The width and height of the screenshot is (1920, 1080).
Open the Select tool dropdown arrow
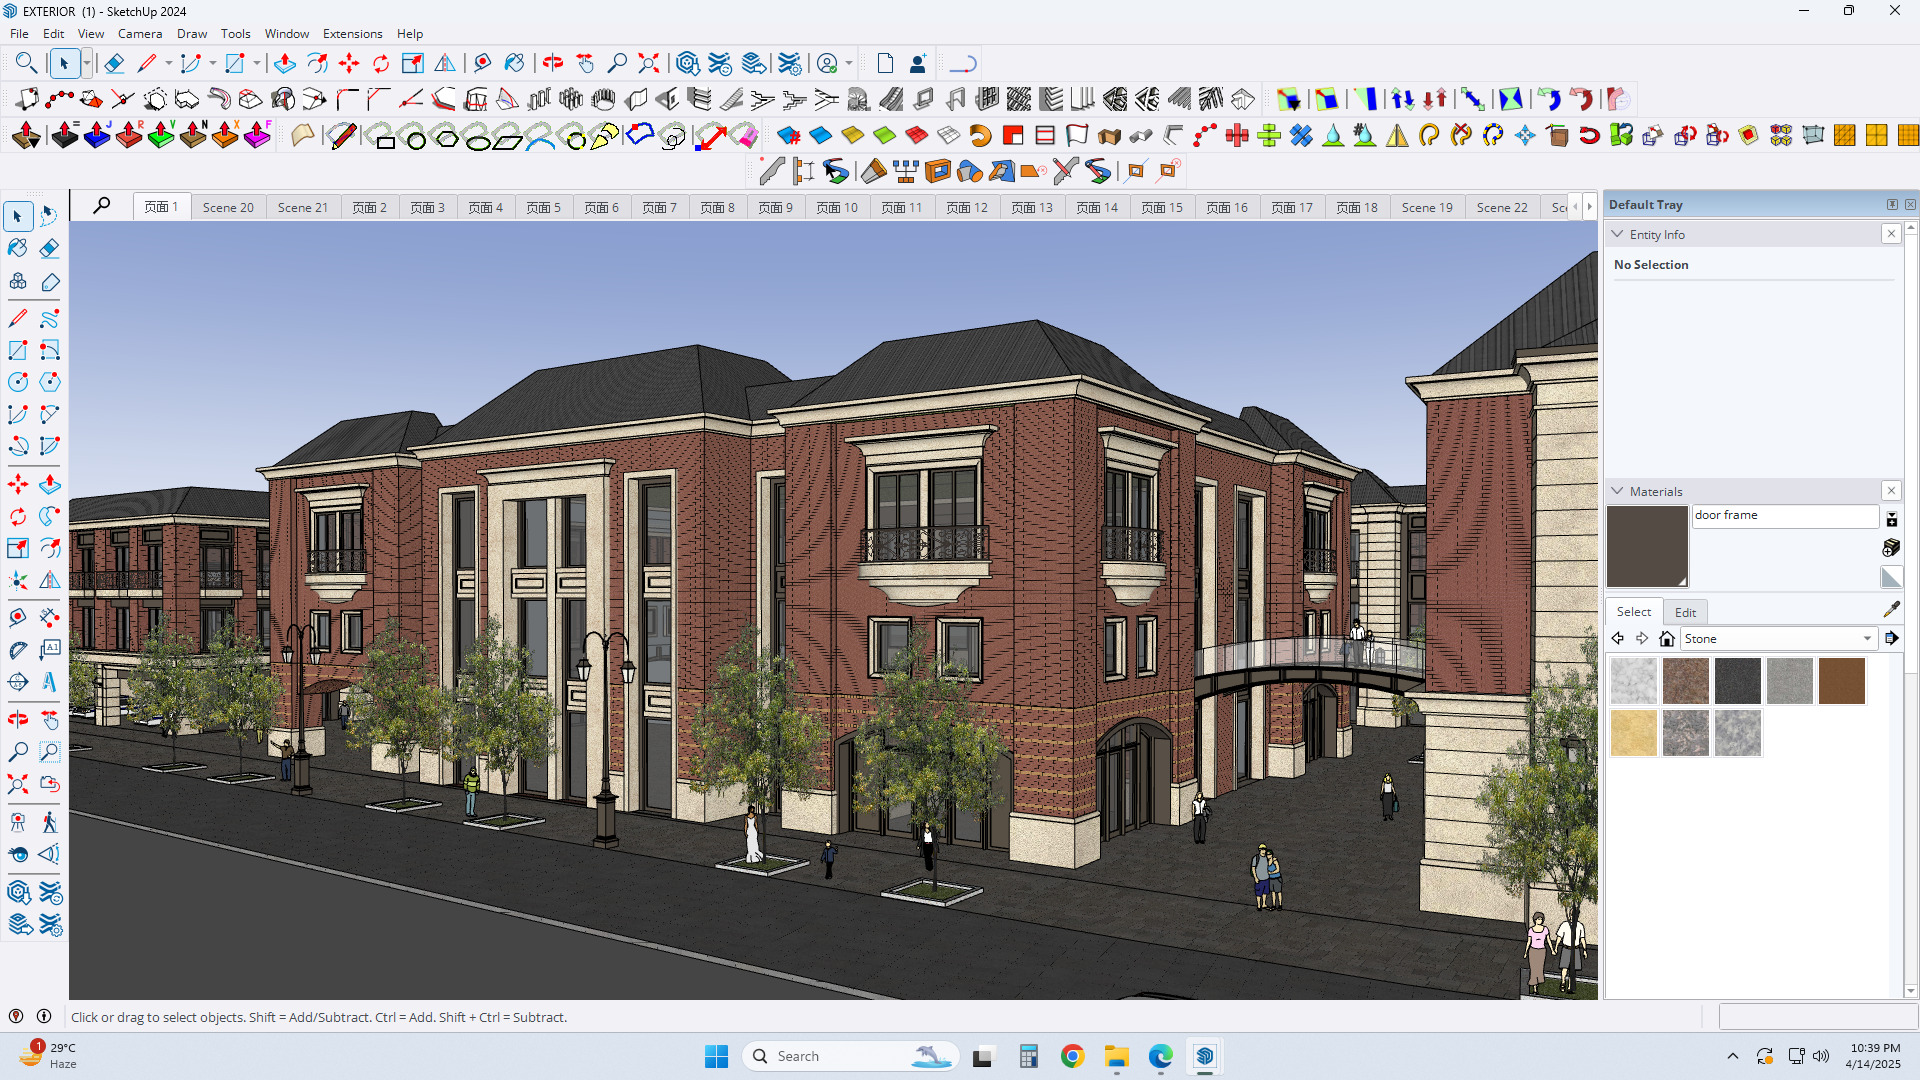(x=87, y=64)
